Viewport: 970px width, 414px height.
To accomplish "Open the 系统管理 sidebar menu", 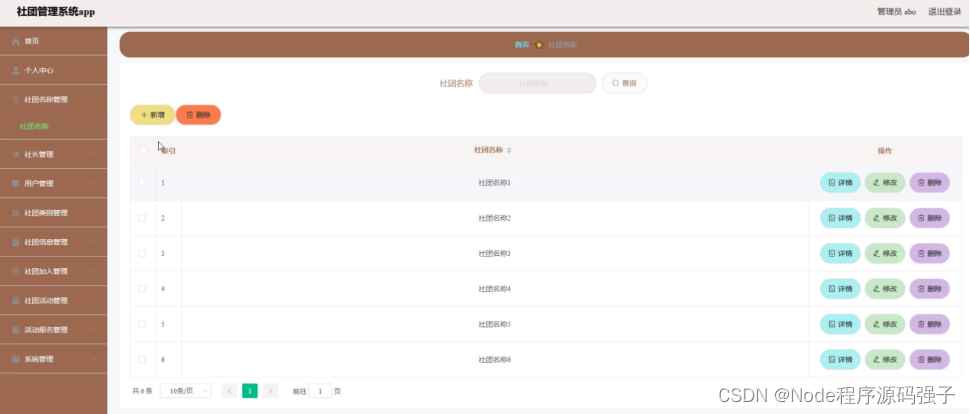I will click(53, 359).
